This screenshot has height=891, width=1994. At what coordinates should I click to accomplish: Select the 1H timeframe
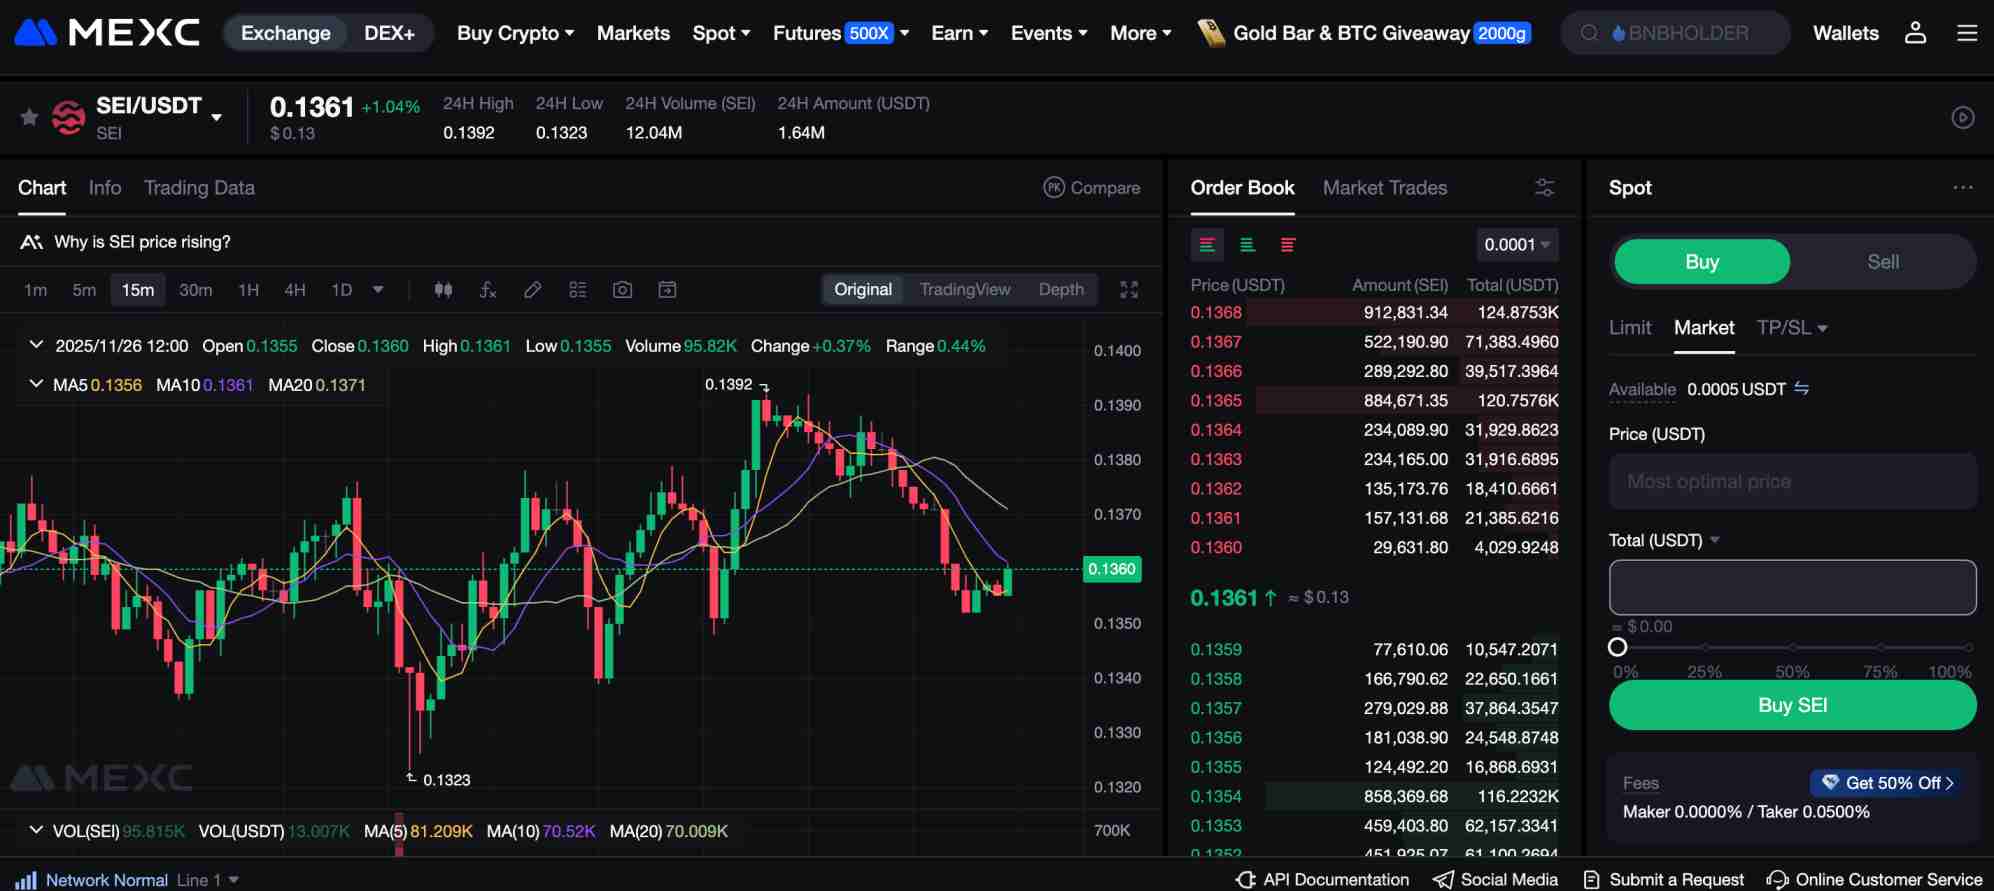click(248, 290)
